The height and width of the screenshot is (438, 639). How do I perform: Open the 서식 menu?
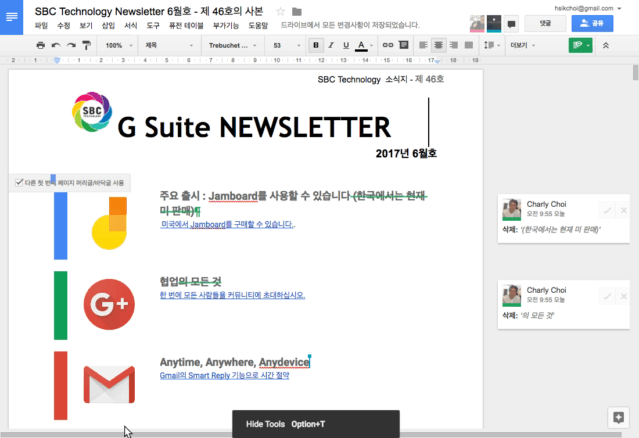point(131,26)
